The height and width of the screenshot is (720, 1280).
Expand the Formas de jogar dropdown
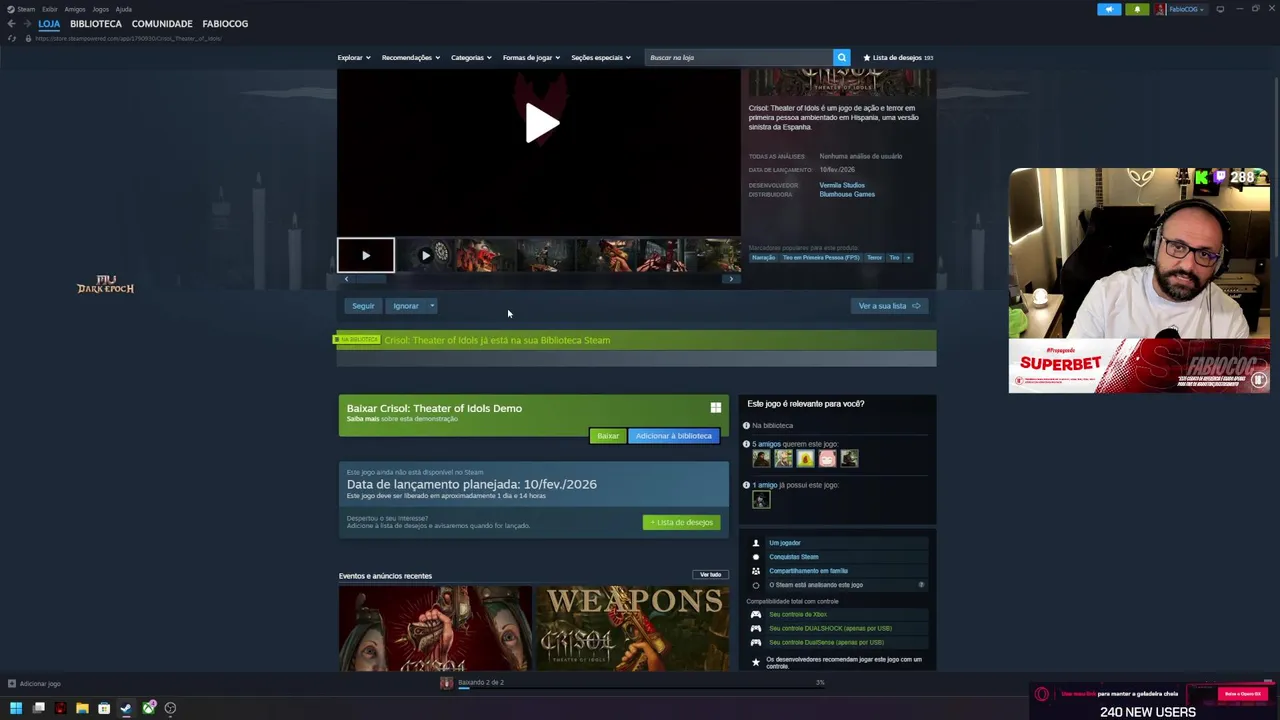point(531,57)
